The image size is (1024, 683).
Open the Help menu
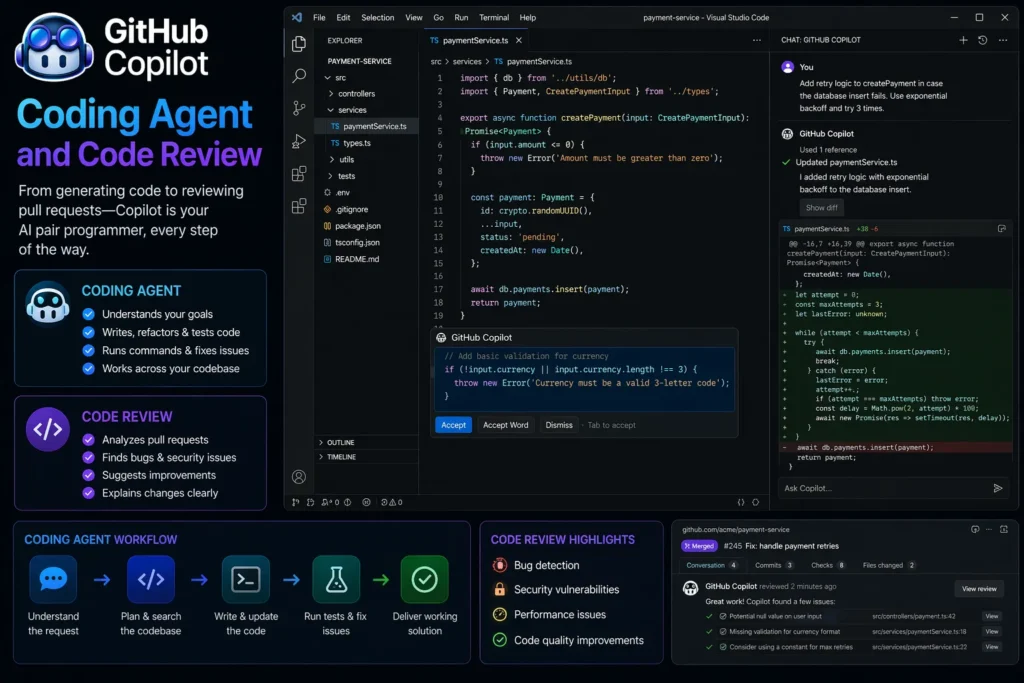[528, 18]
